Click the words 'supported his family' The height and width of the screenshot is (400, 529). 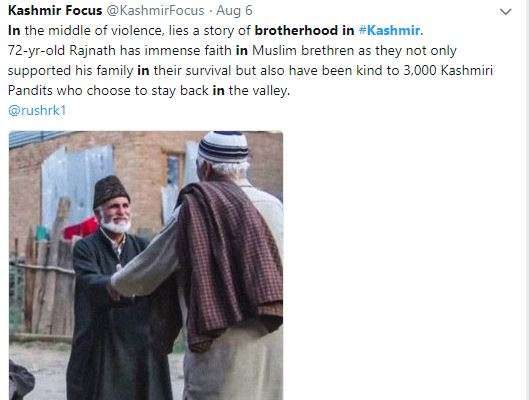click(71, 70)
